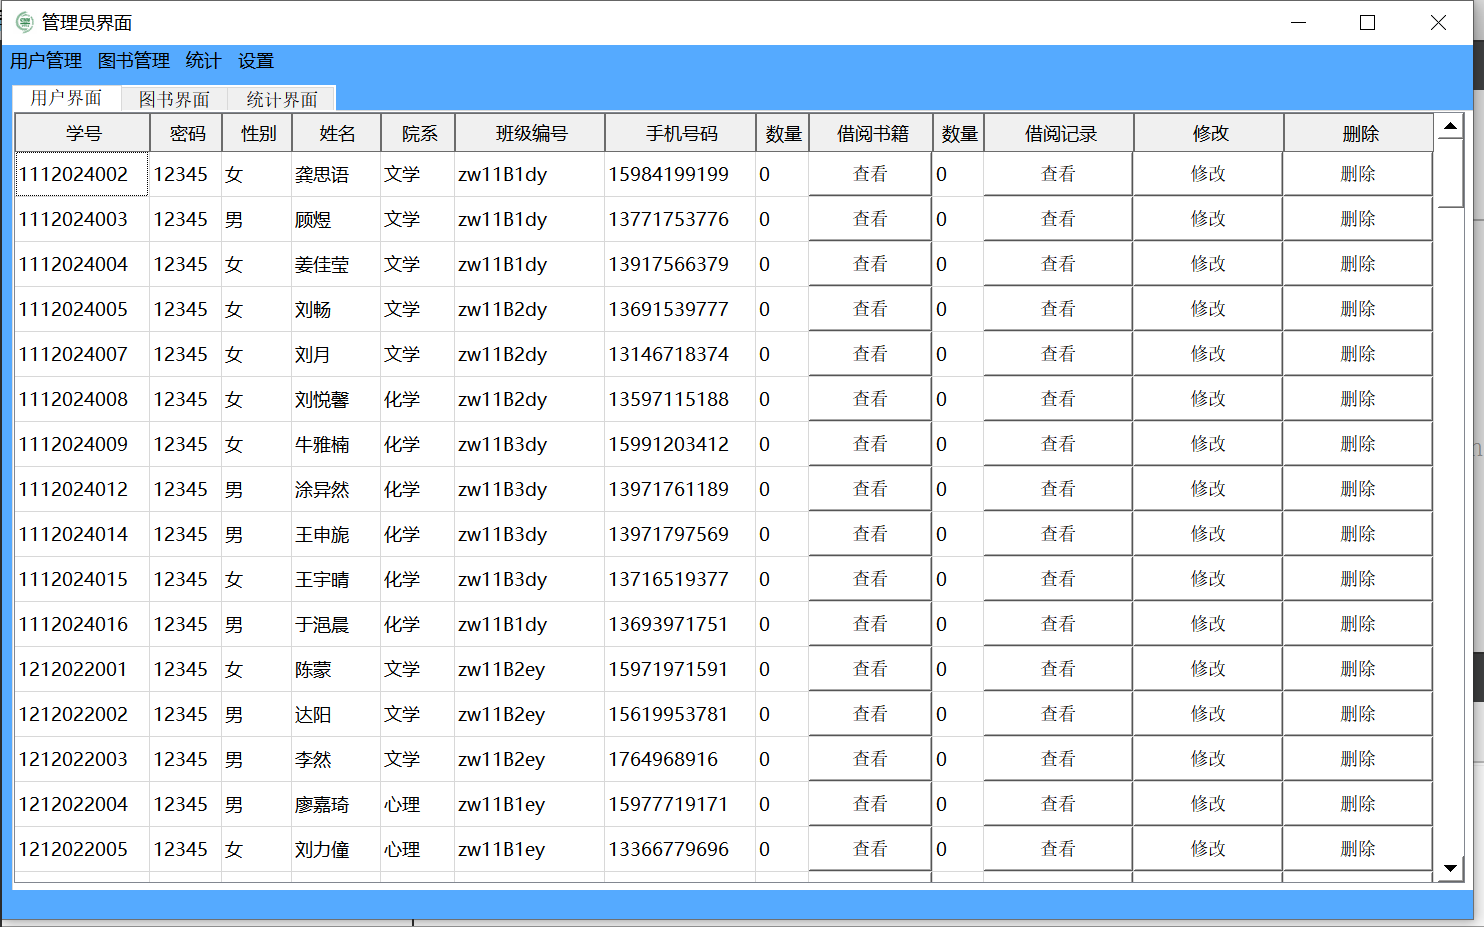Click the scrollbar up arrow
Image resolution: width=1484 pixels, height=927 pixels.
coord(1450,126)
